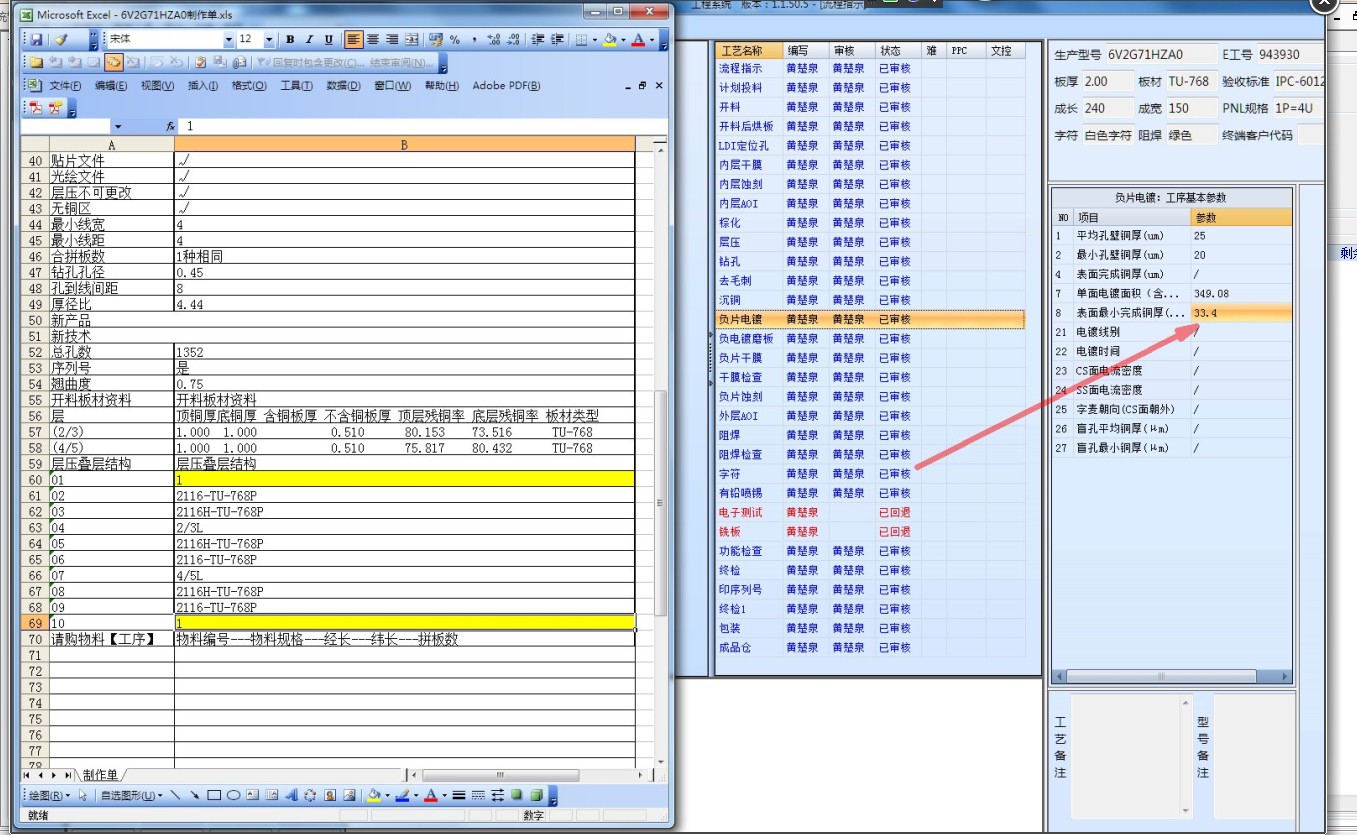Viewport: 1357px width, 835px height.
Task: Toggle Bold formatting in Excel
Action: pos(290,39)
